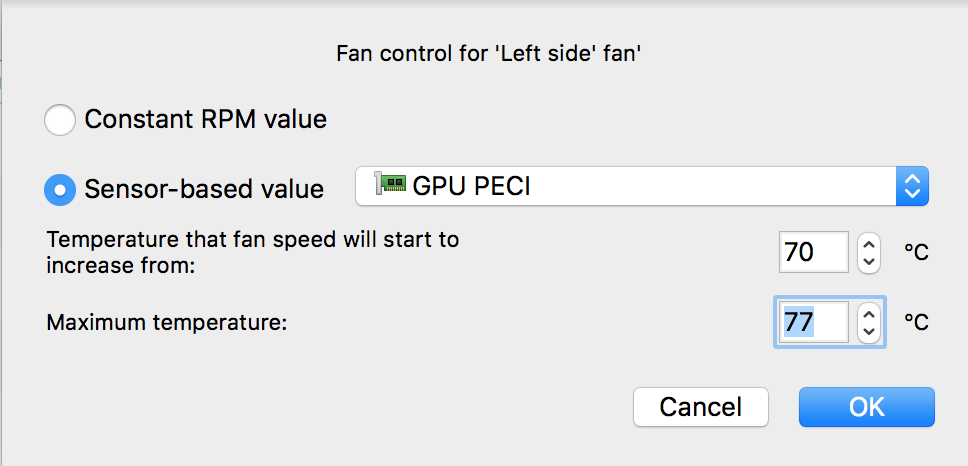
Task: Click the °C unit next to maximum temperature
Action: [916, 322]
